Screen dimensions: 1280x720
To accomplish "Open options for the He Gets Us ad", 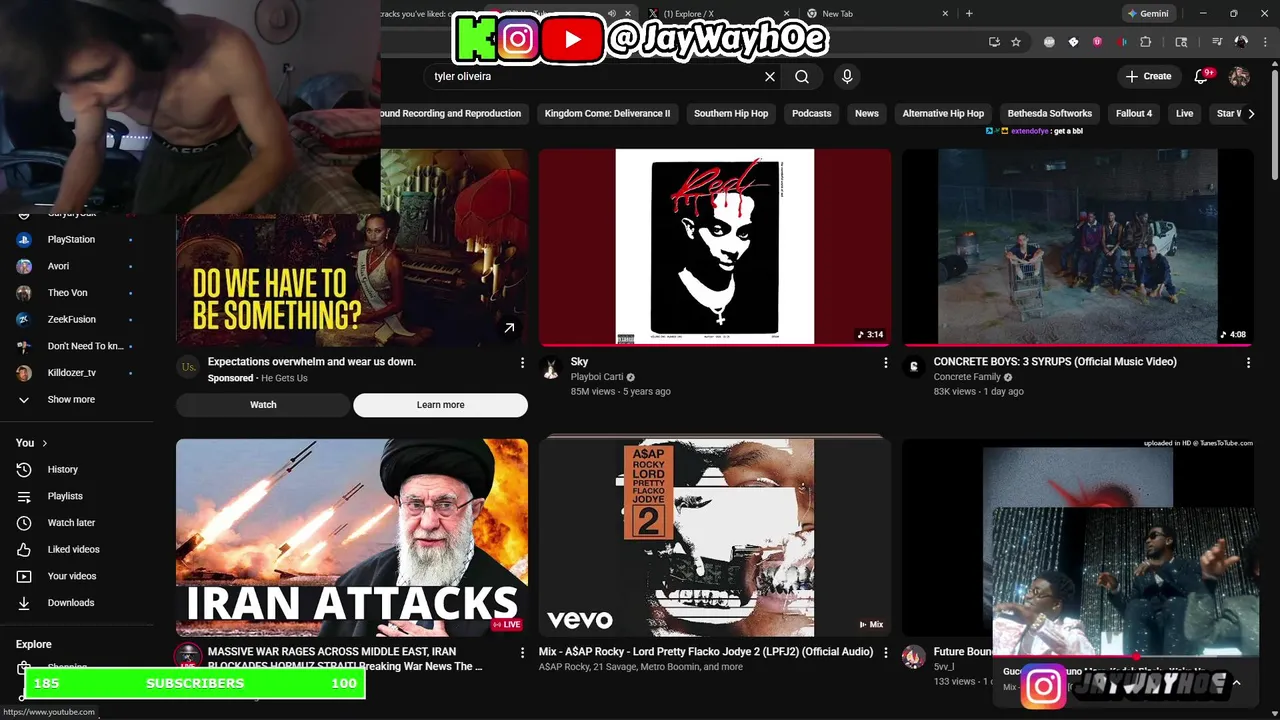I will point(522,363).
